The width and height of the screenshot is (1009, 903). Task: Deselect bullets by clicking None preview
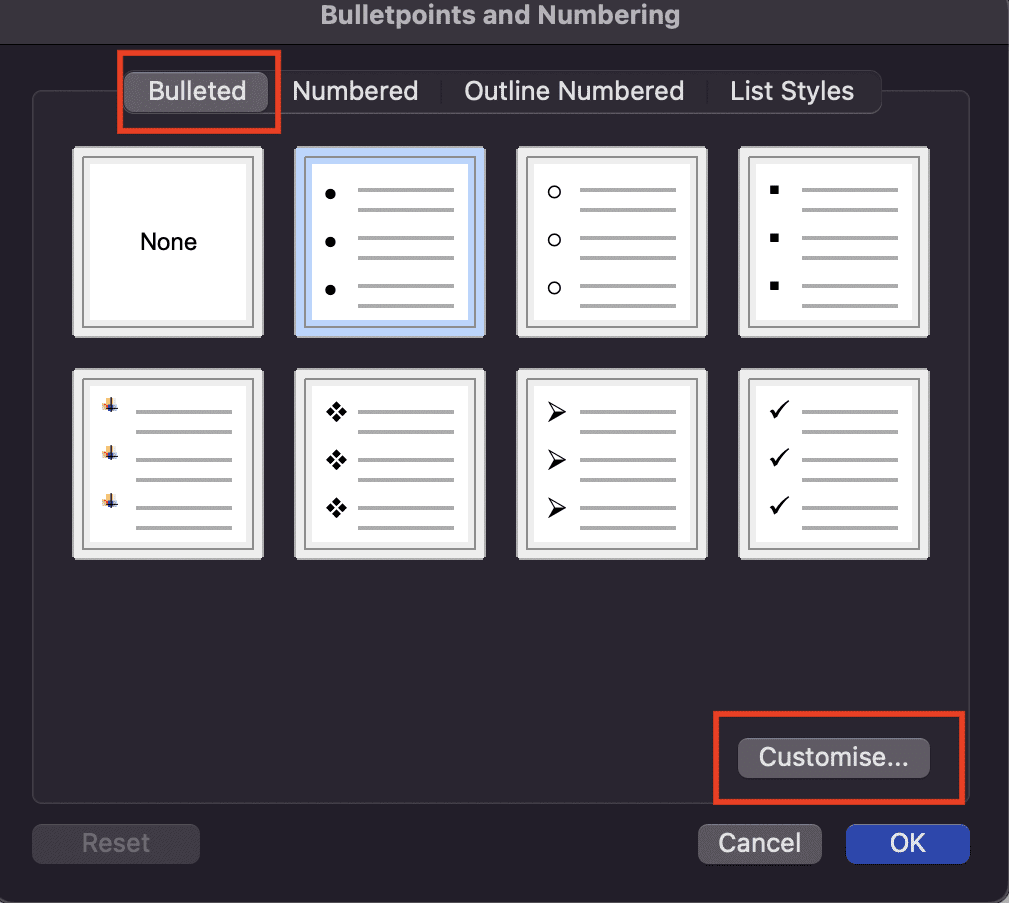167,241
